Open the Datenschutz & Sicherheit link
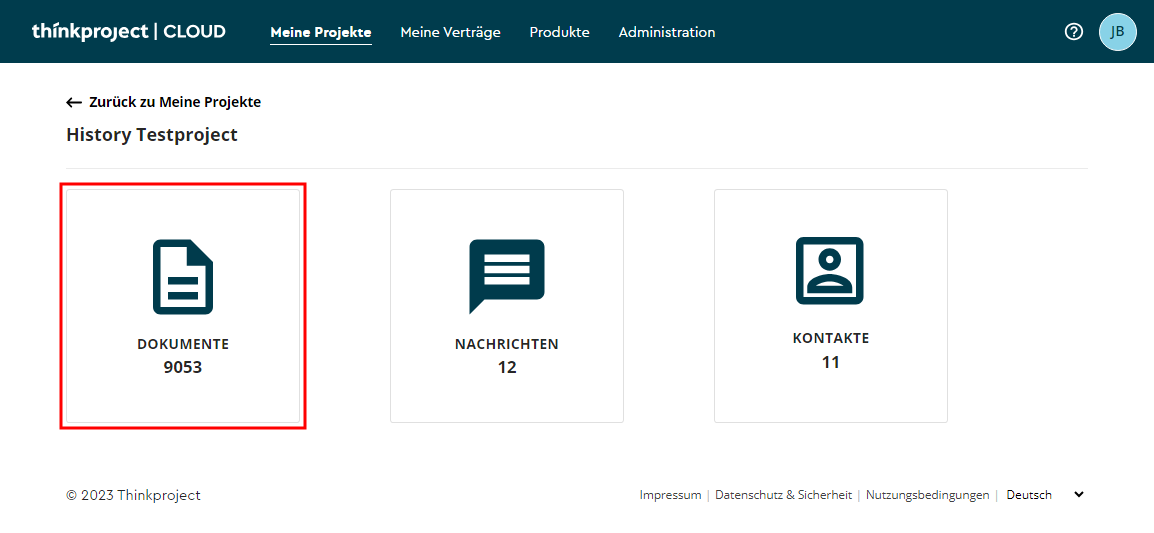 click(783, 495)
